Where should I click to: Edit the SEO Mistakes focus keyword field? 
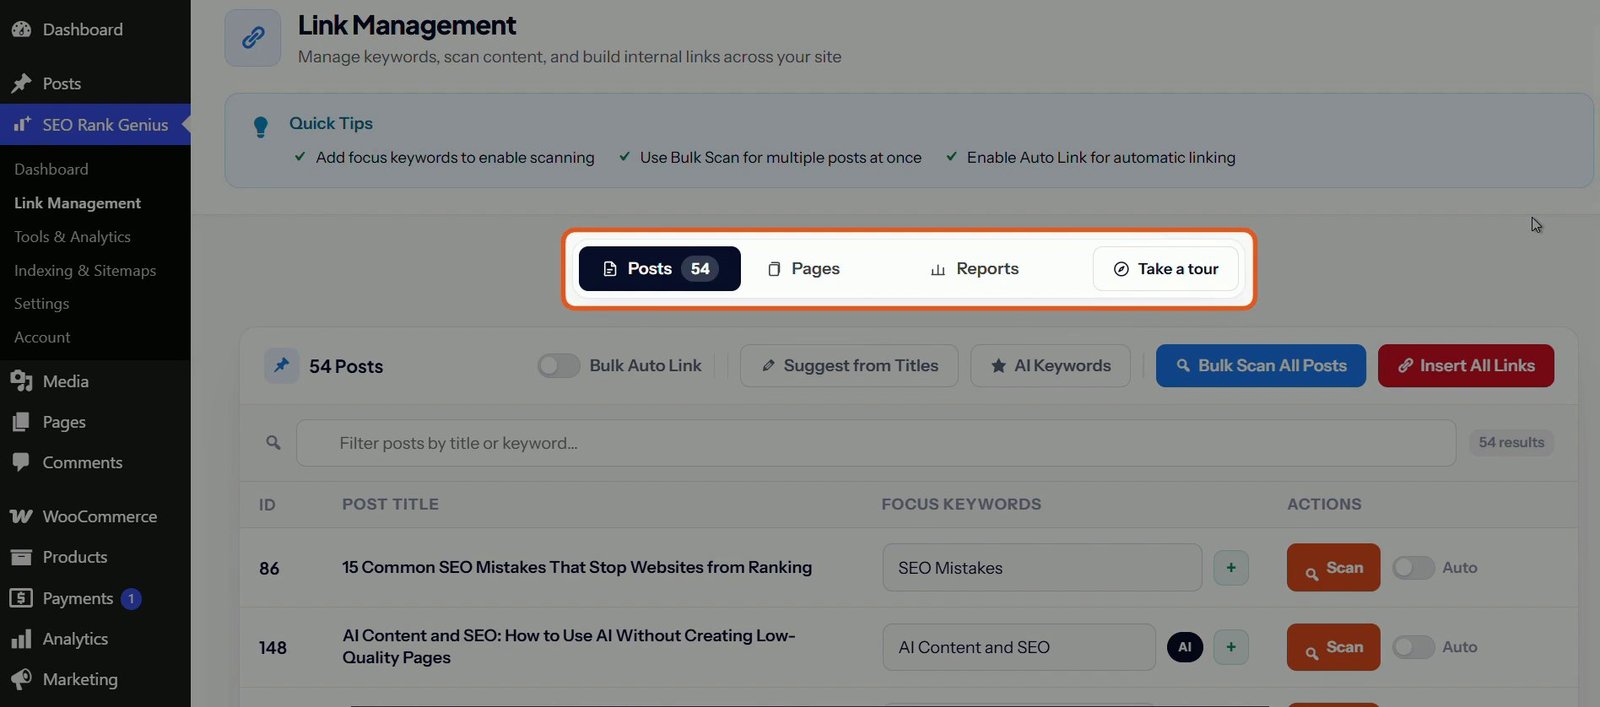pos(1042,568)
